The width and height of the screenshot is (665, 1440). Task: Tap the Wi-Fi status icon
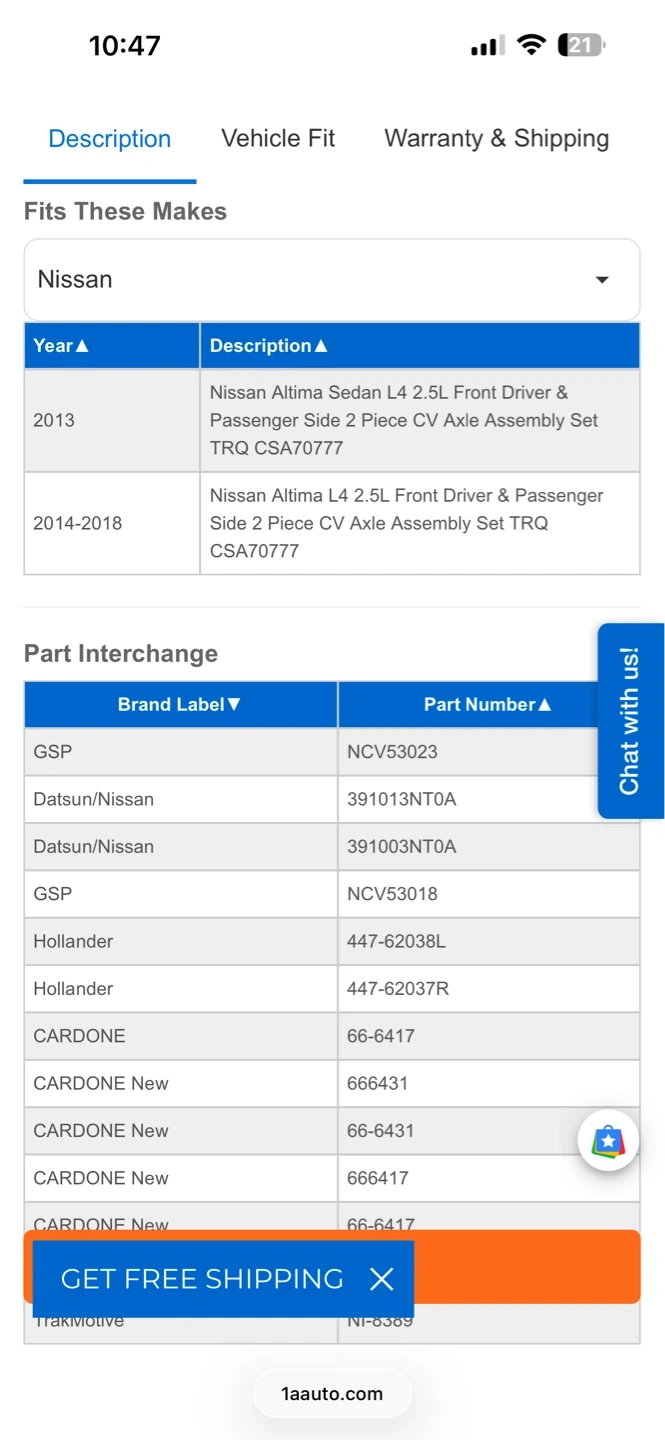(532, 45)
